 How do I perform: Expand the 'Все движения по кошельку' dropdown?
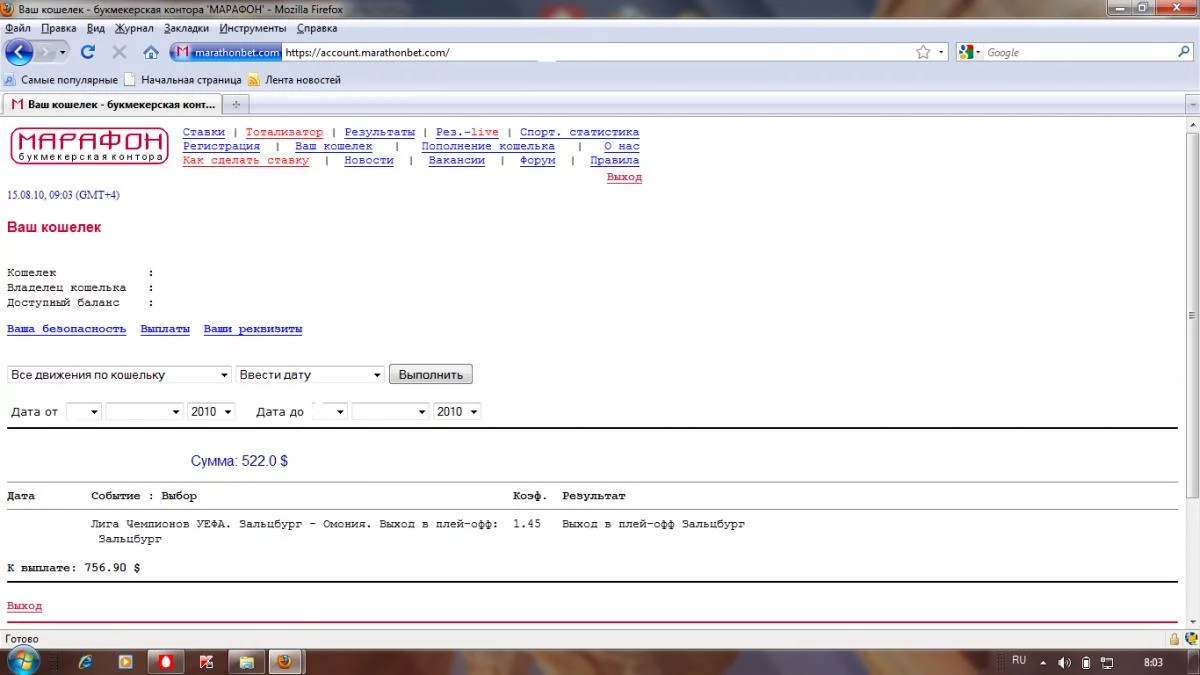click(x=120, y=375)
